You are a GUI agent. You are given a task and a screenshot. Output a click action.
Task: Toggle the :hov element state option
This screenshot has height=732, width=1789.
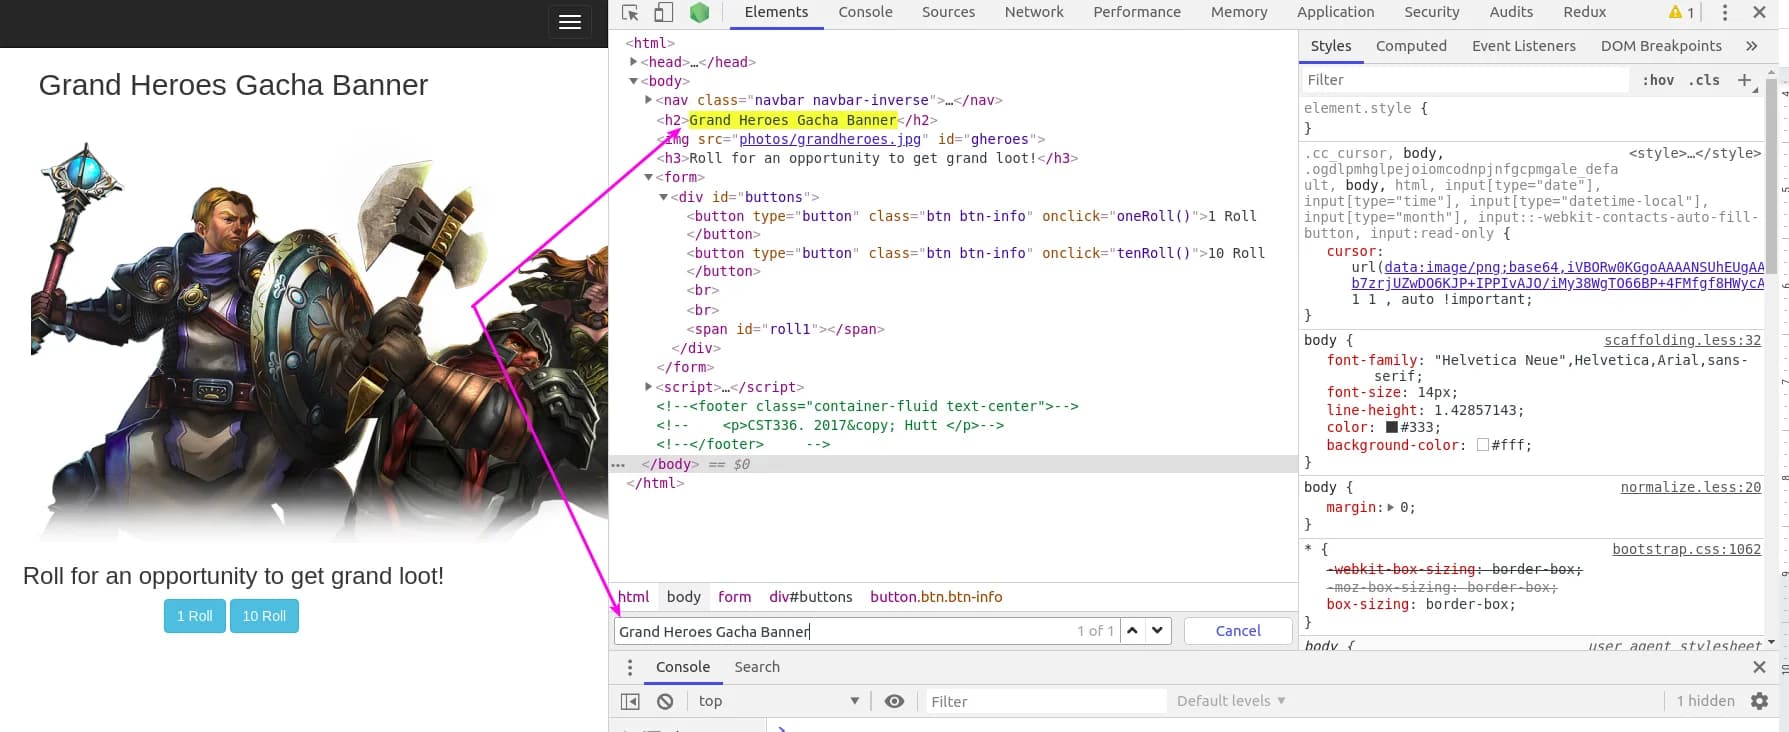[x=1657, y=80]
